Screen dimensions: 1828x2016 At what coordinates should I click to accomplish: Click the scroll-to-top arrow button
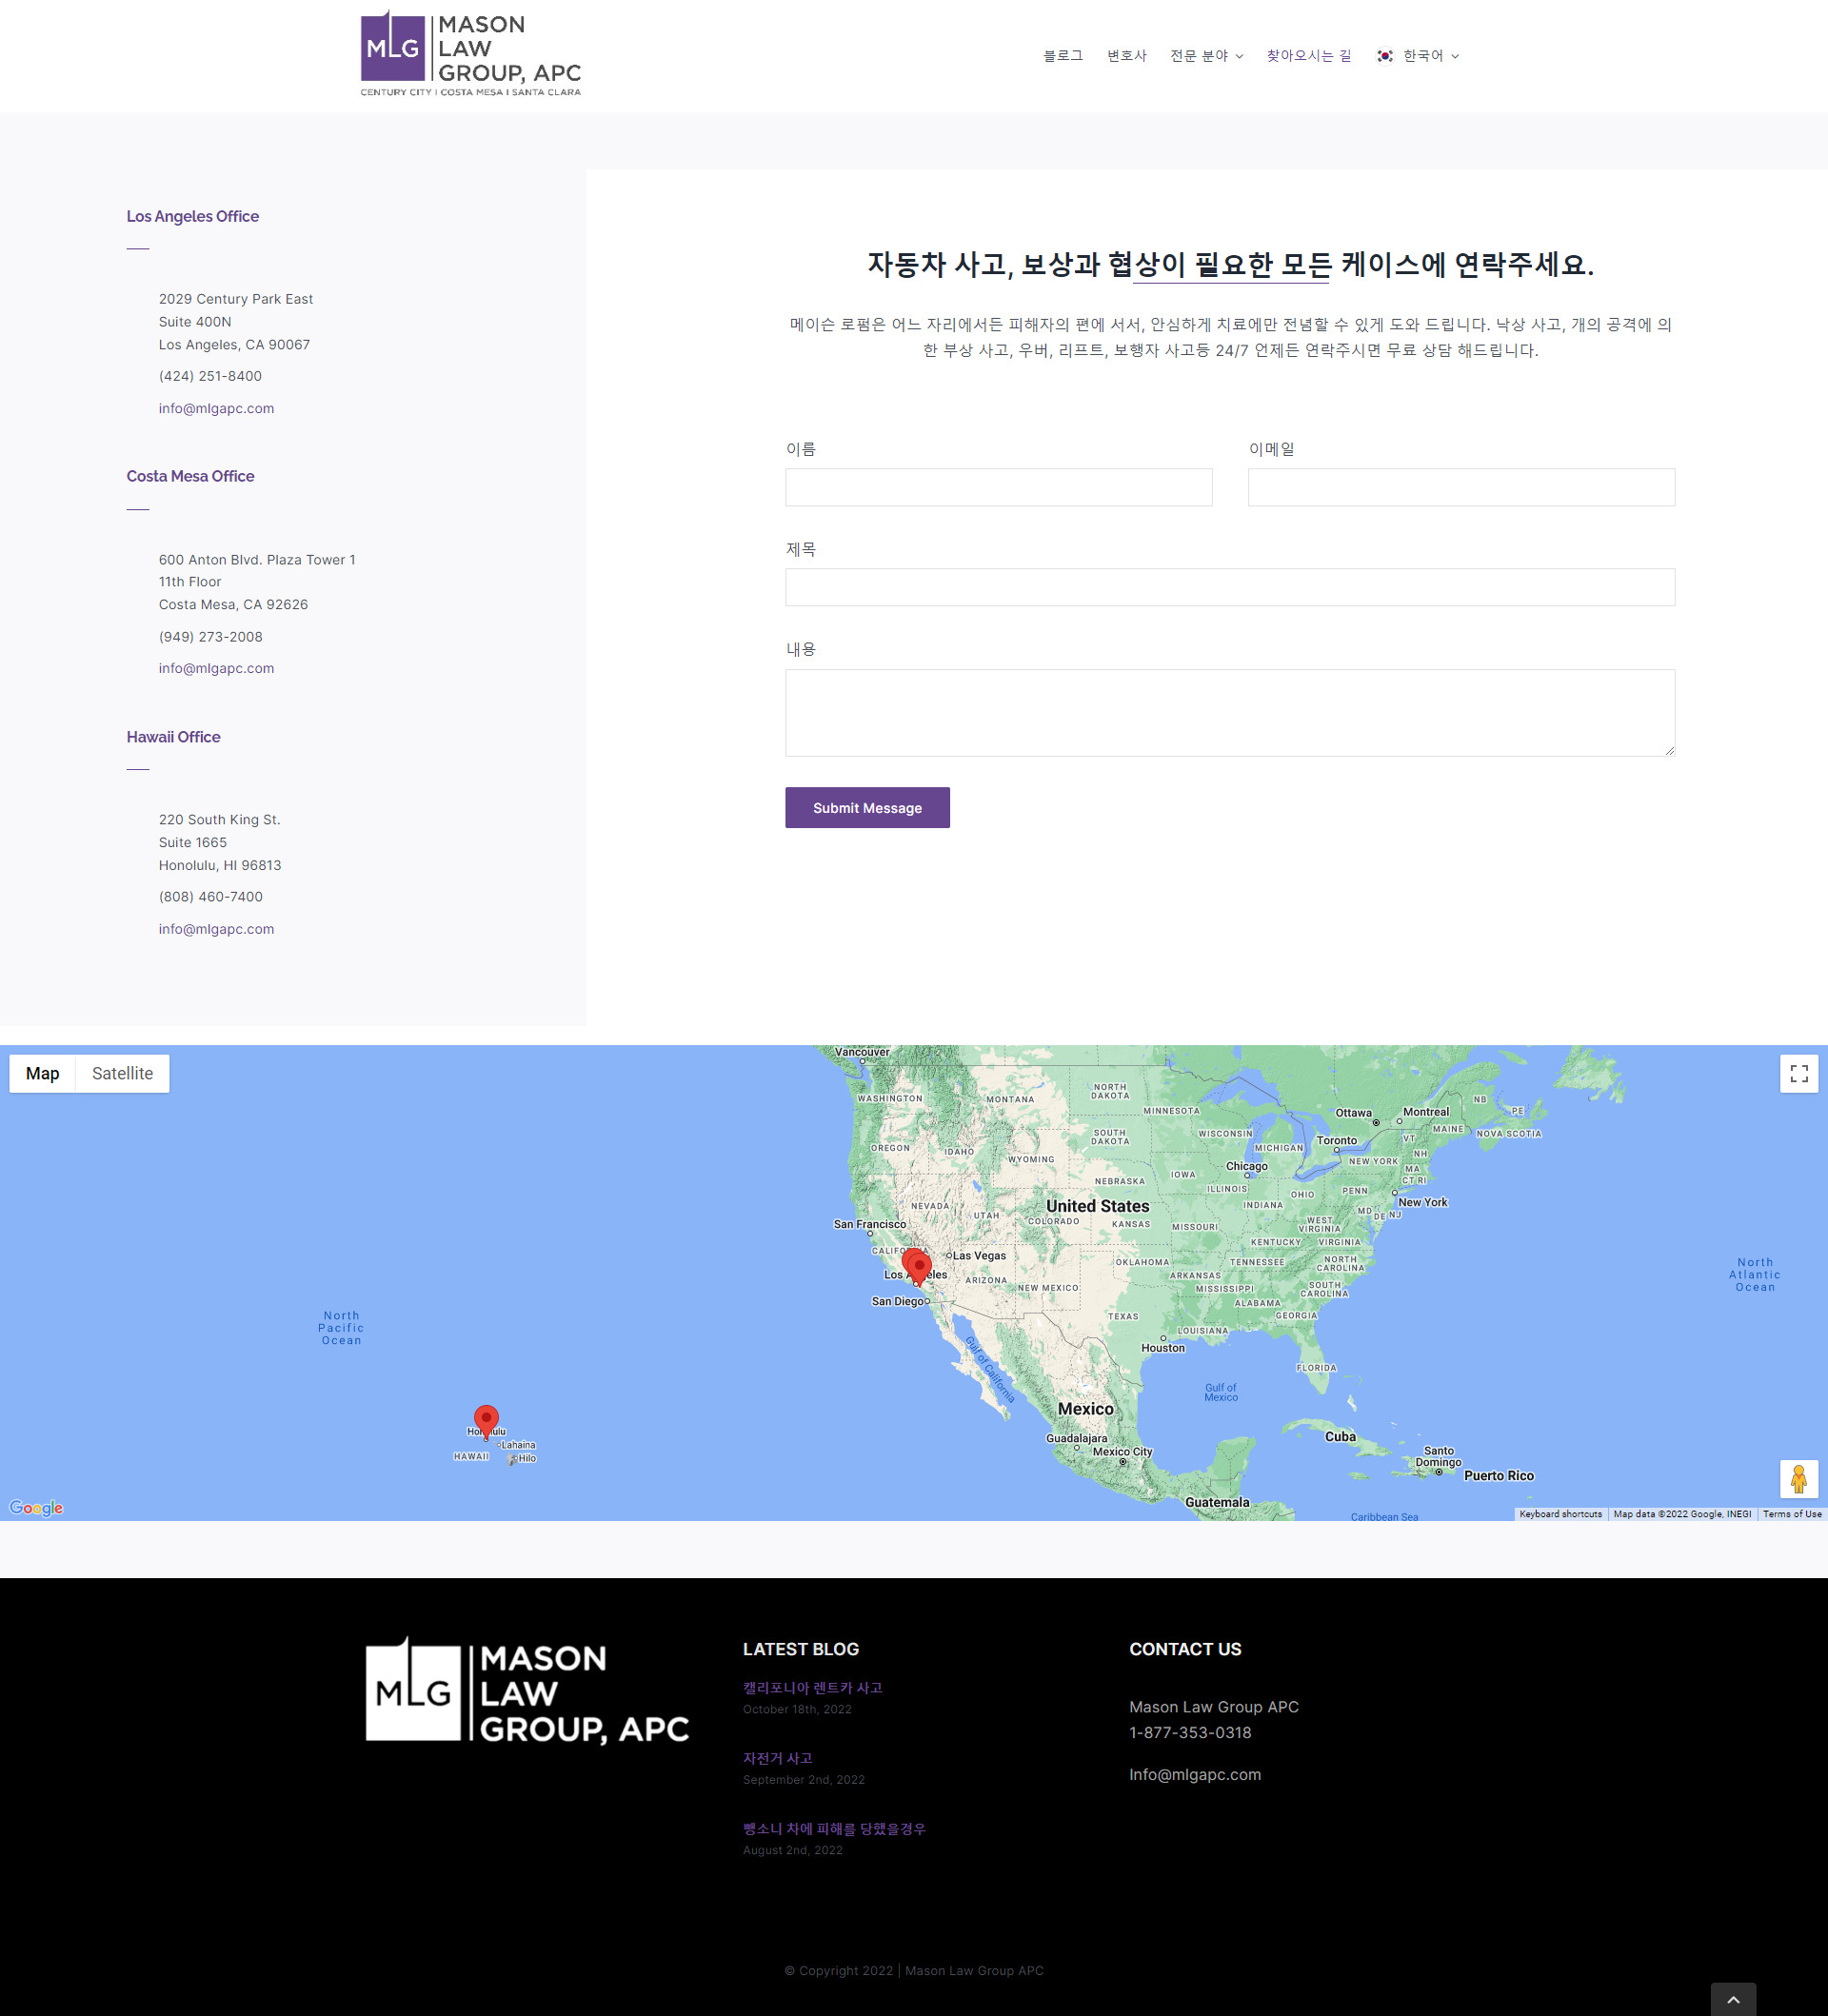point(1733,1999)
